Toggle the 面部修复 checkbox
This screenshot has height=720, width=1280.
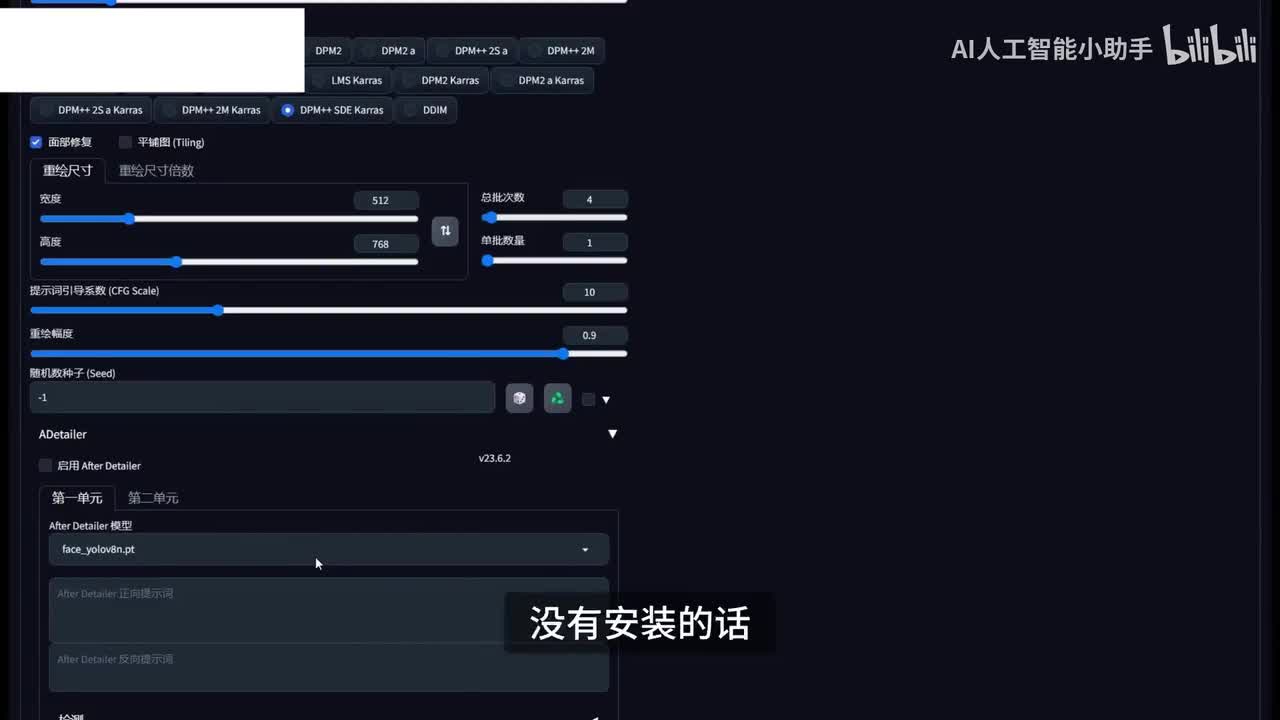(x=36, y=142)
